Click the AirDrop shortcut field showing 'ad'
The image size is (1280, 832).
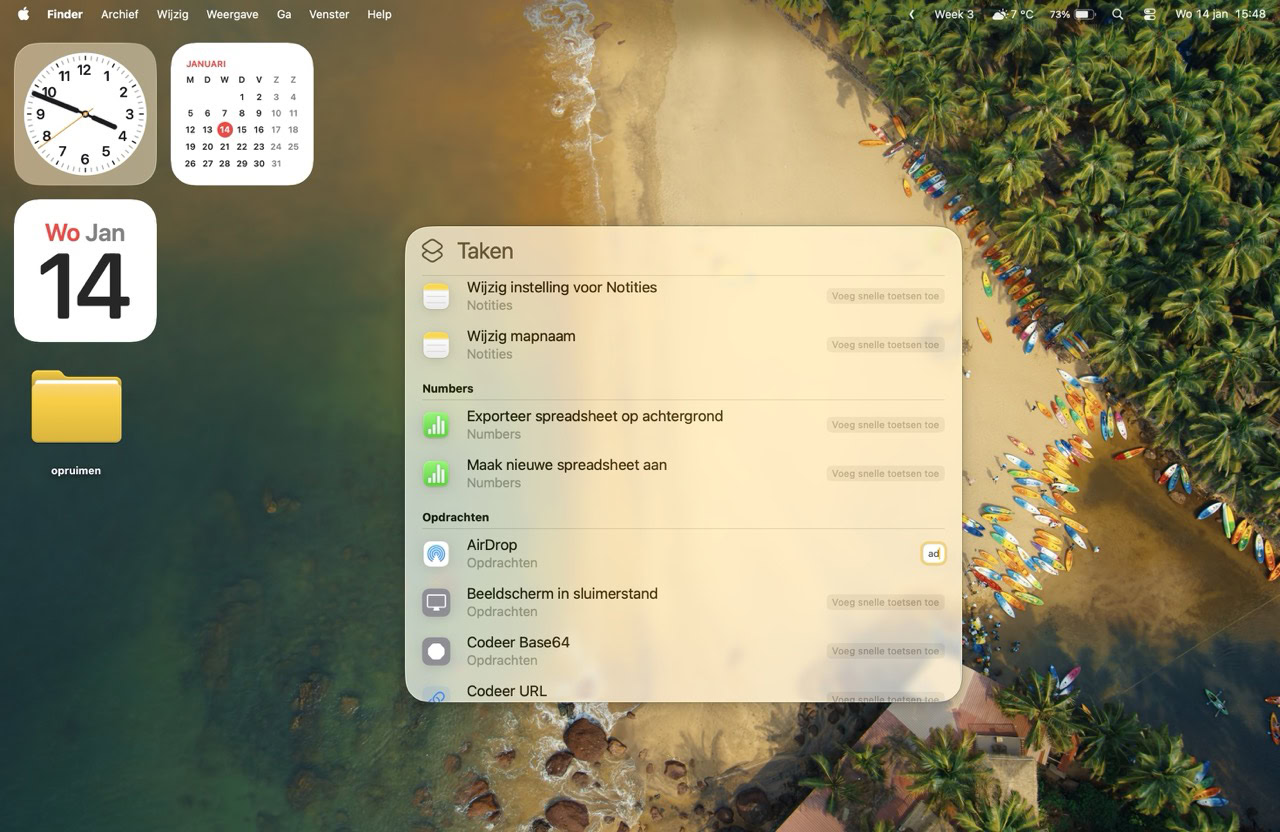pos(933,554)
